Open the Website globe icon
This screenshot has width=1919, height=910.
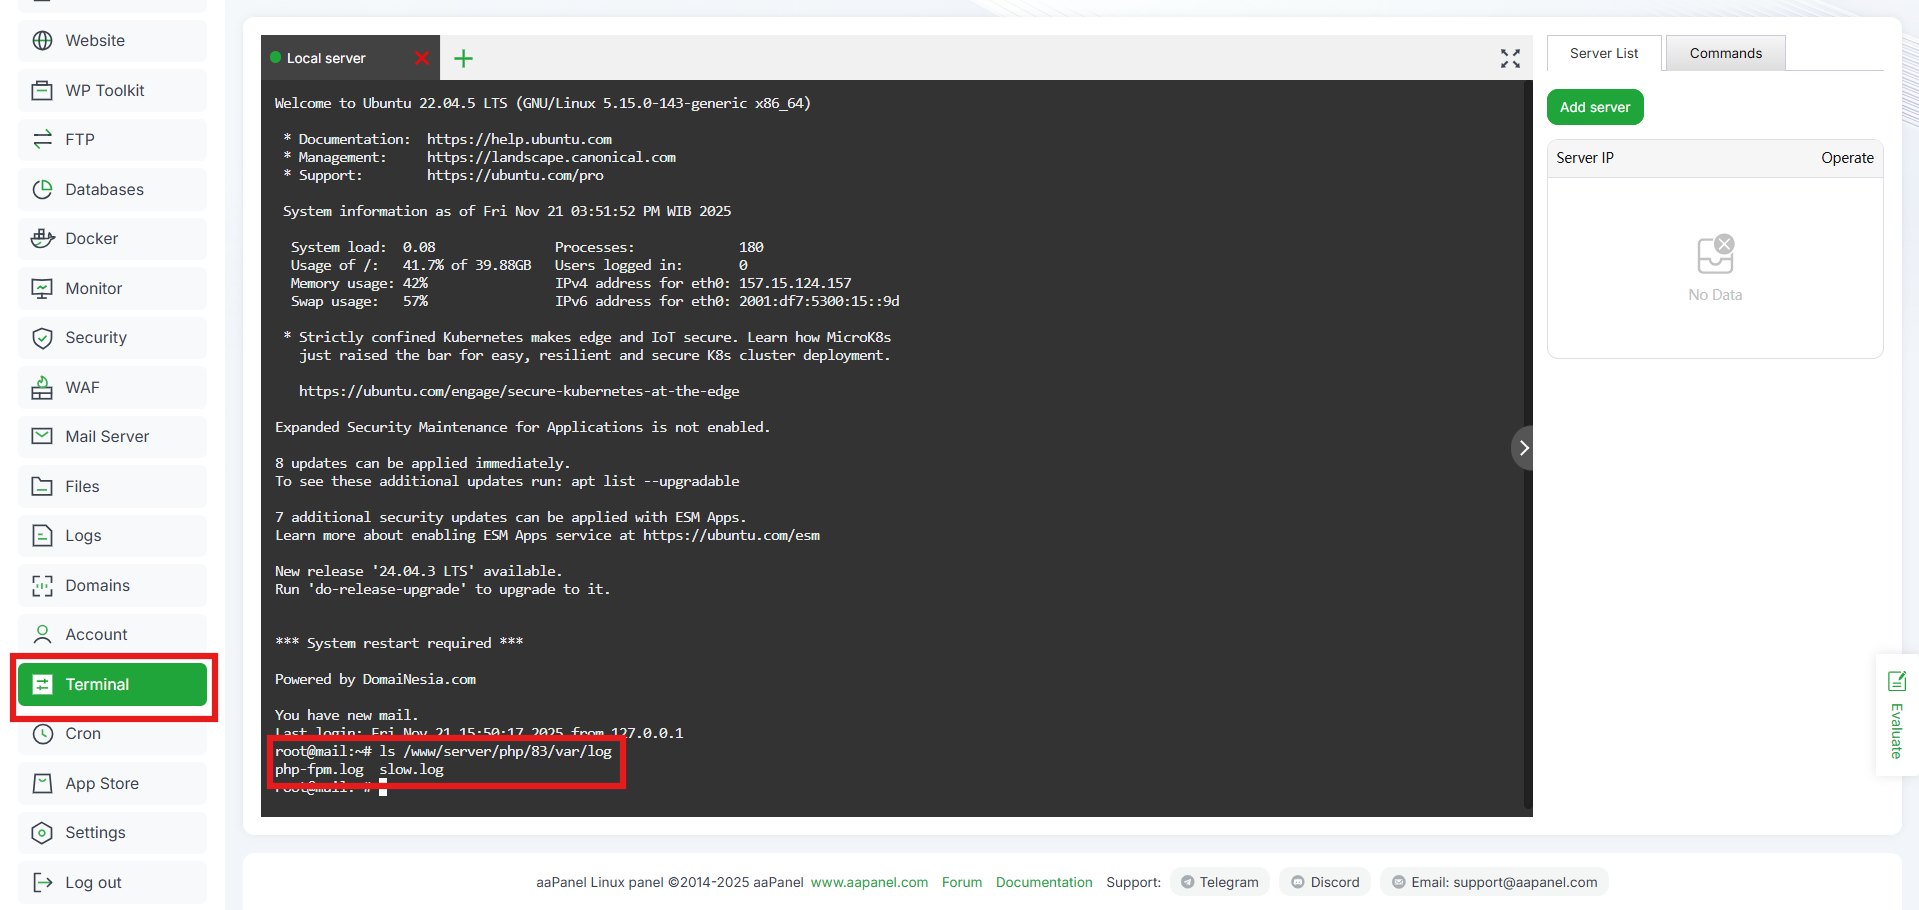point(42,41)
